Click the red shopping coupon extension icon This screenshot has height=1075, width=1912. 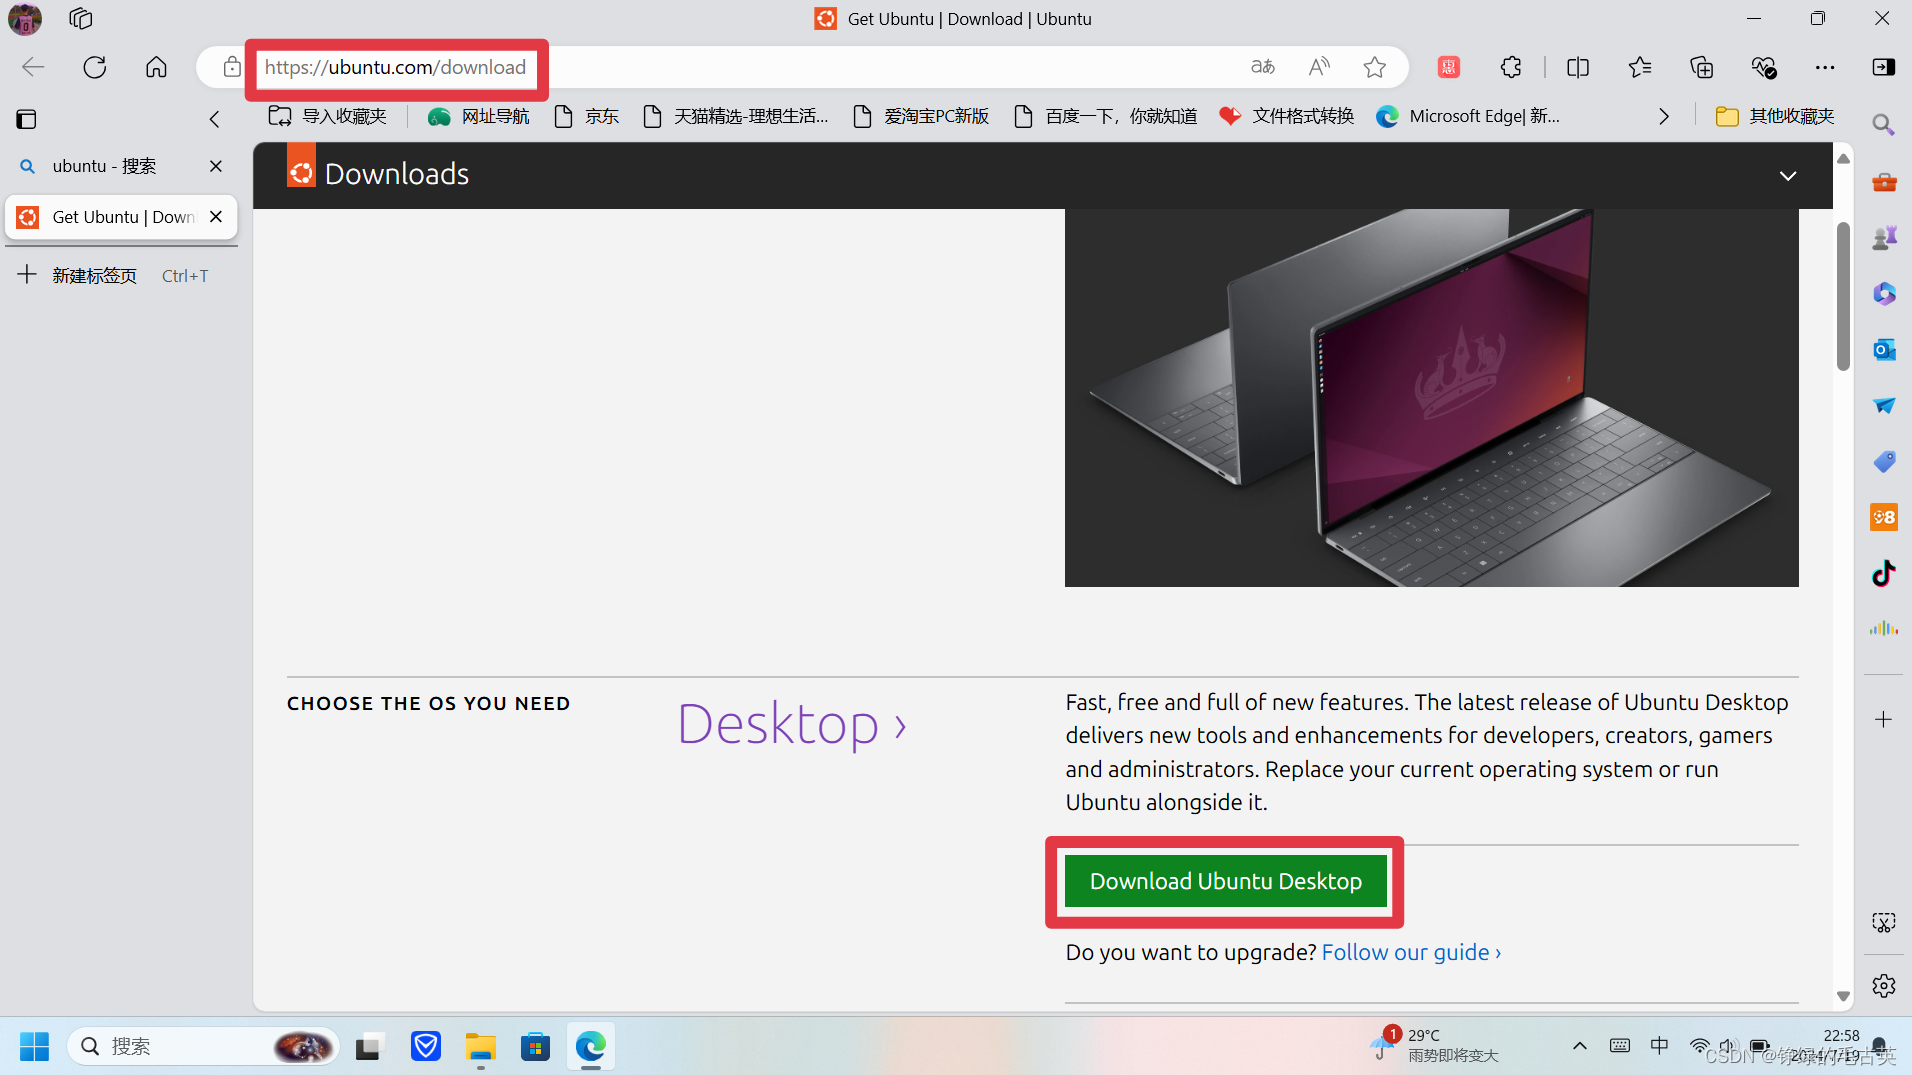point(1449,67)
